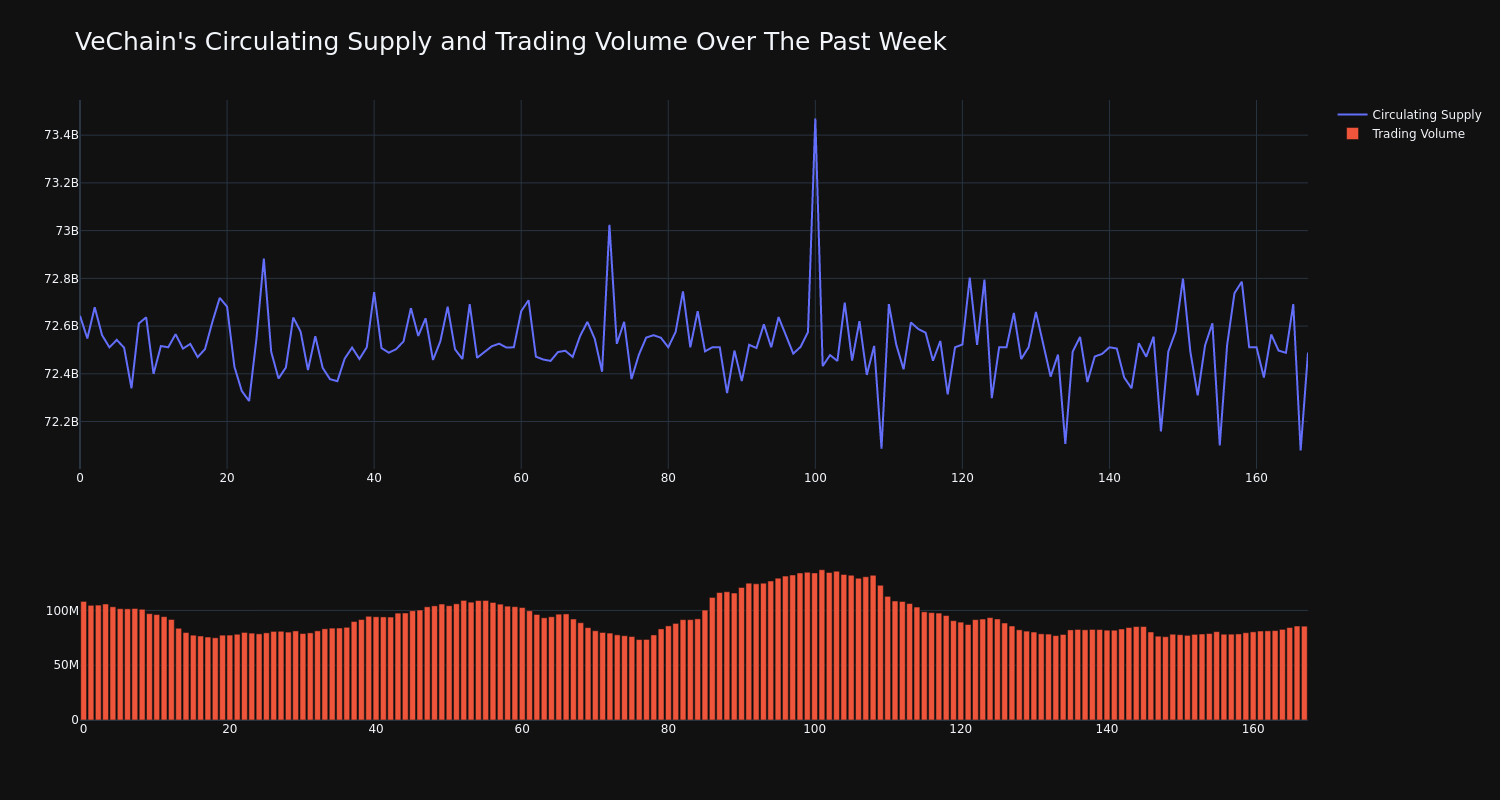1500x800 pixels.
Task: Click the 72.6B y-axis label
Action: pyautogui.click(x=61, y=326)
